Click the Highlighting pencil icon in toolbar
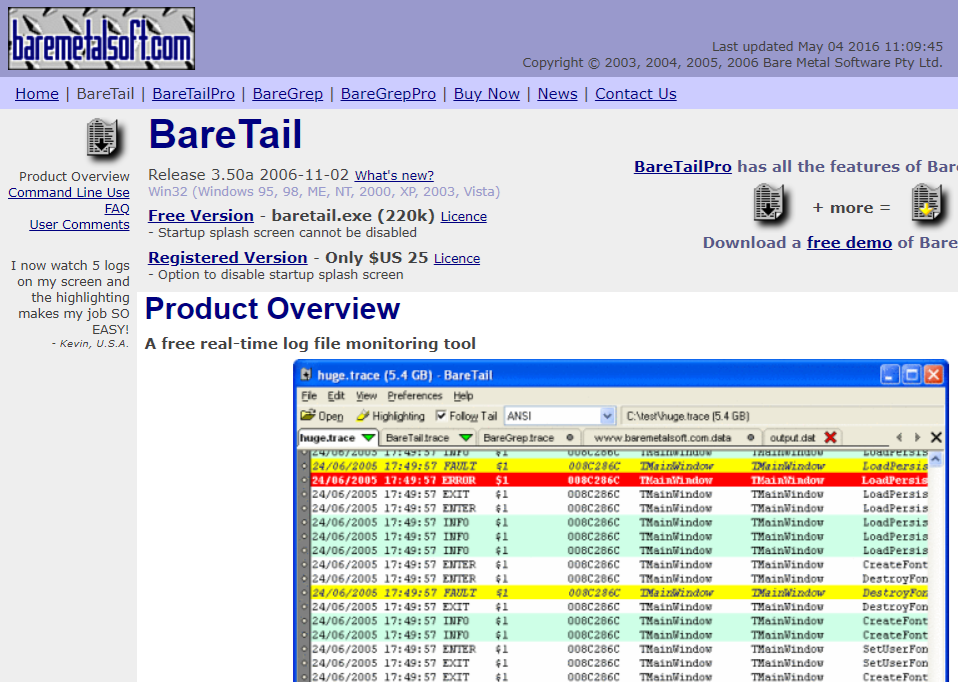 click(363, 416)
